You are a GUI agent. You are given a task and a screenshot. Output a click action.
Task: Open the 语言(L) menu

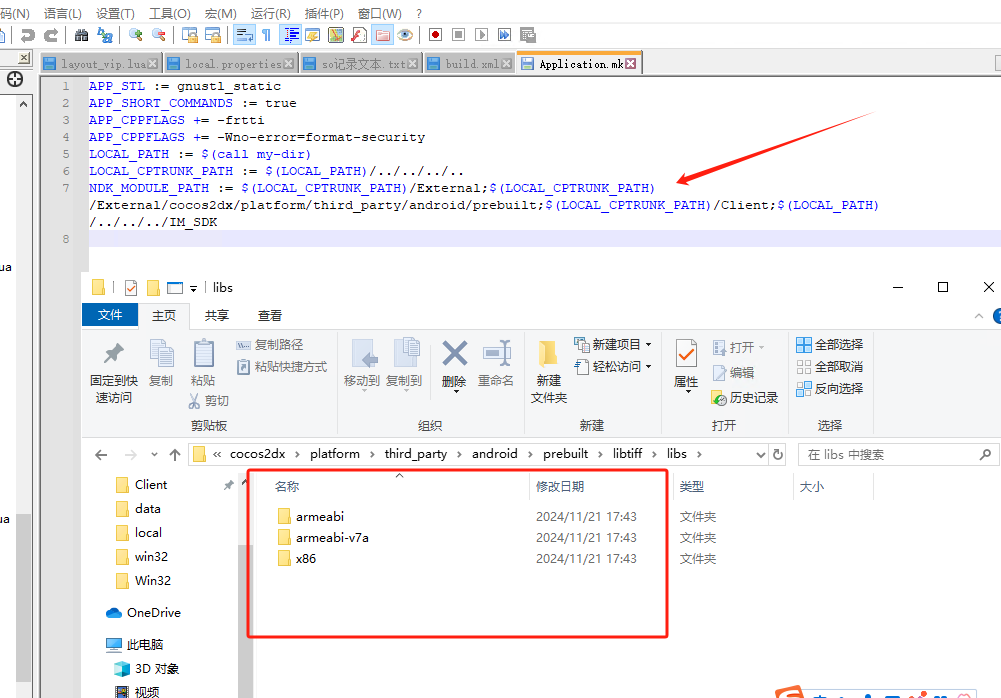tap(63, 13)
